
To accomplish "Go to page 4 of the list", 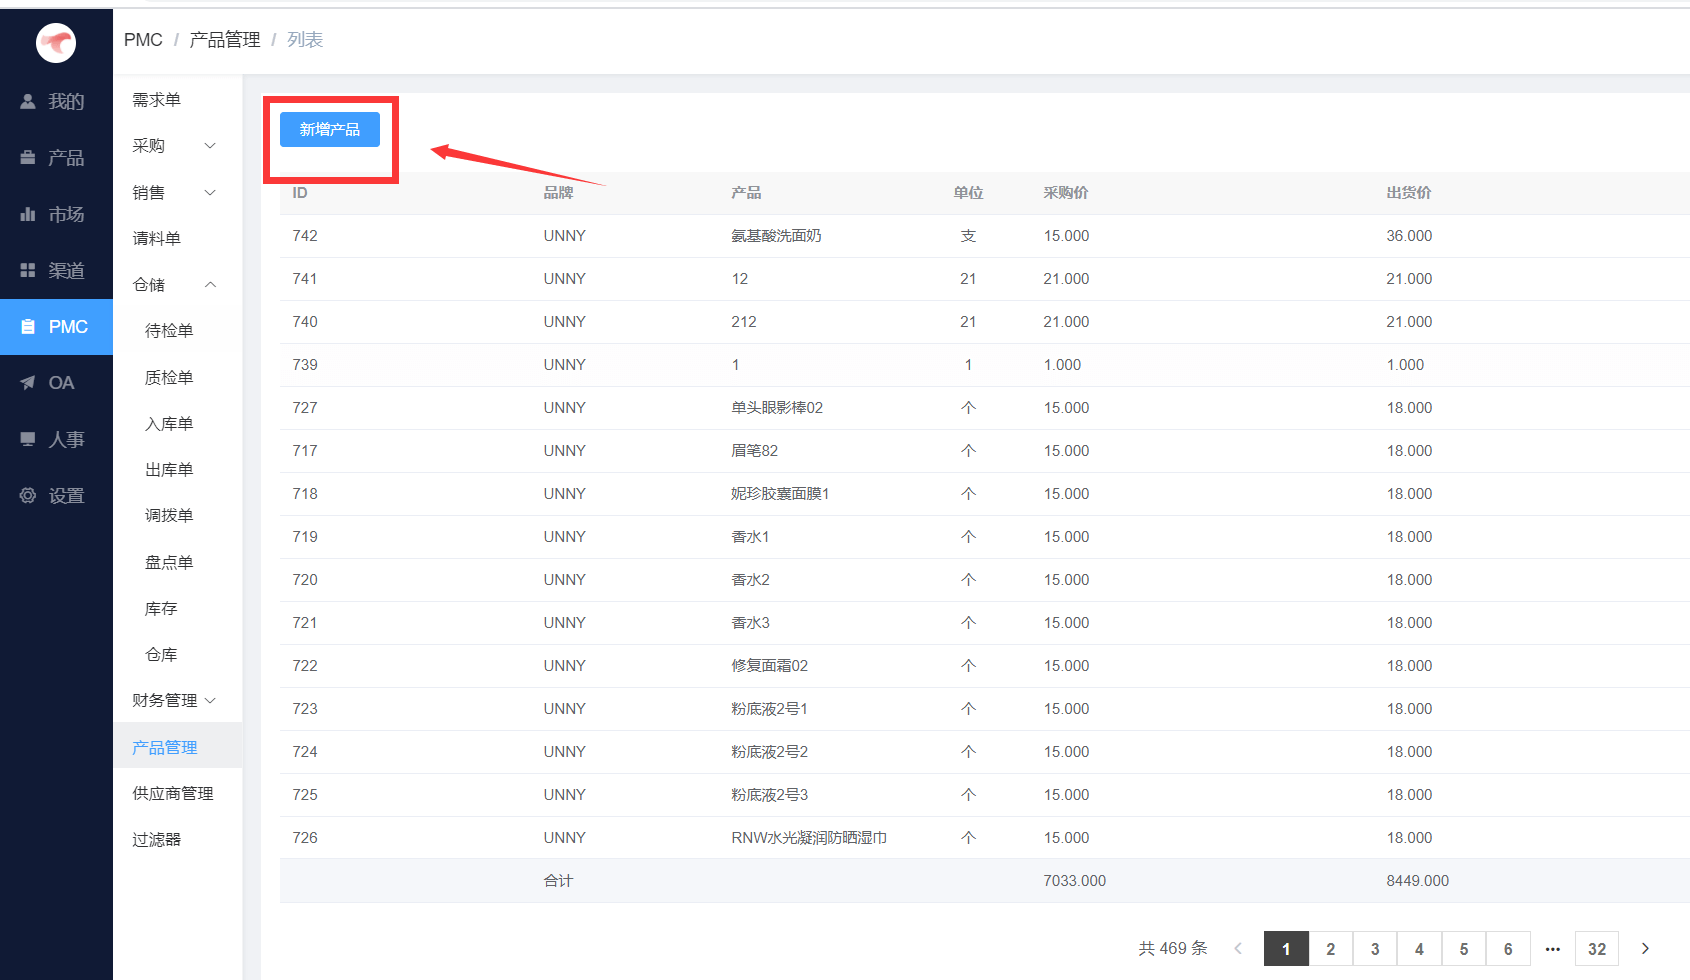I will point(1419,949).
